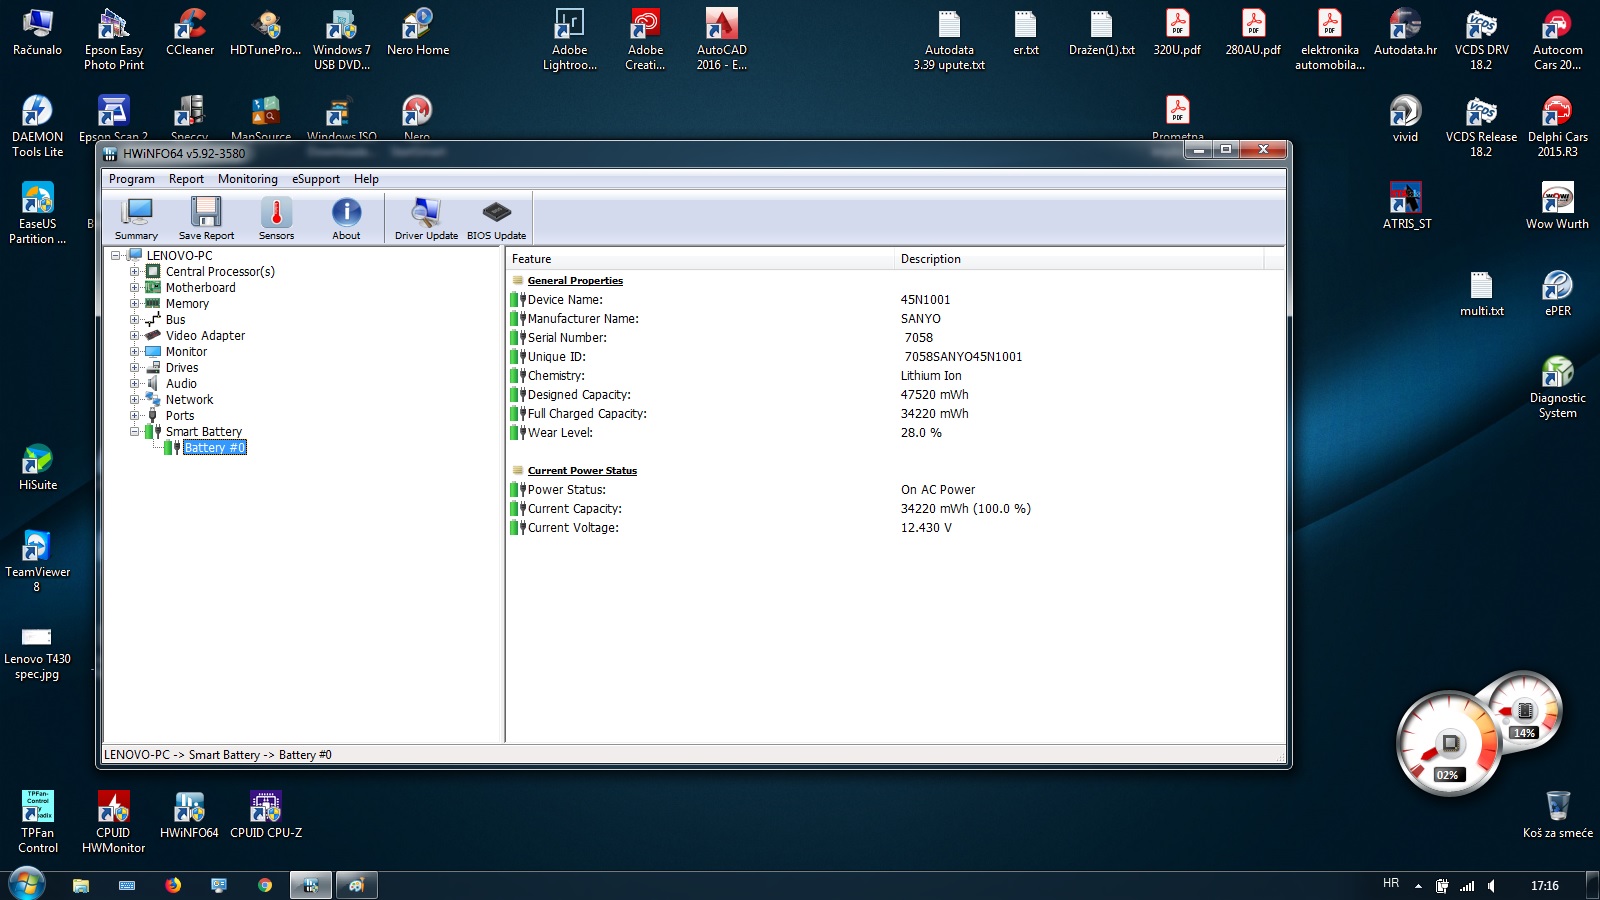Screen dimensions: 1600x900
Task: Click the General Properties section heading
Action: tap(575, 280)
